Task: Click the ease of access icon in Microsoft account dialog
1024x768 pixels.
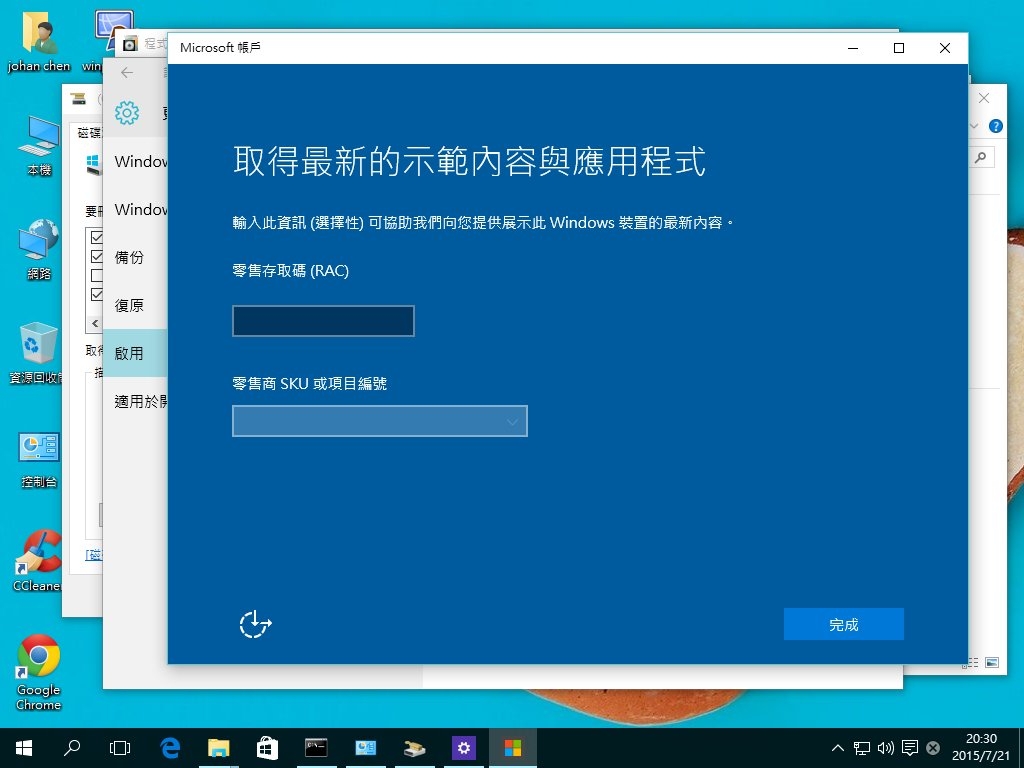Action: 255,624
